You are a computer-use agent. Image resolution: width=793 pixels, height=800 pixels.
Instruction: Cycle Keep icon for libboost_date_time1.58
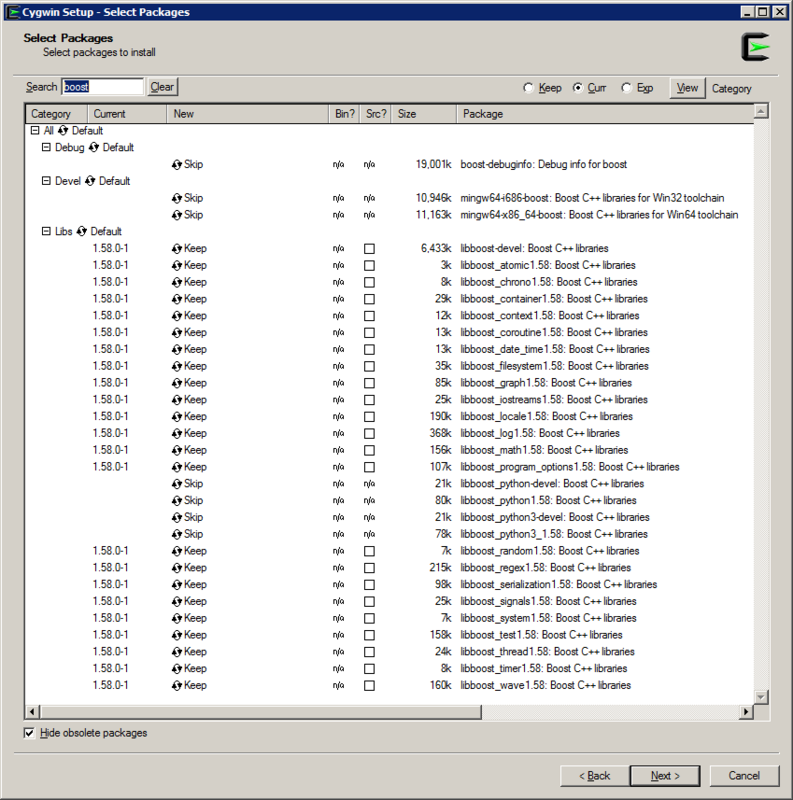pyautogui.click(x=177, y=349)
